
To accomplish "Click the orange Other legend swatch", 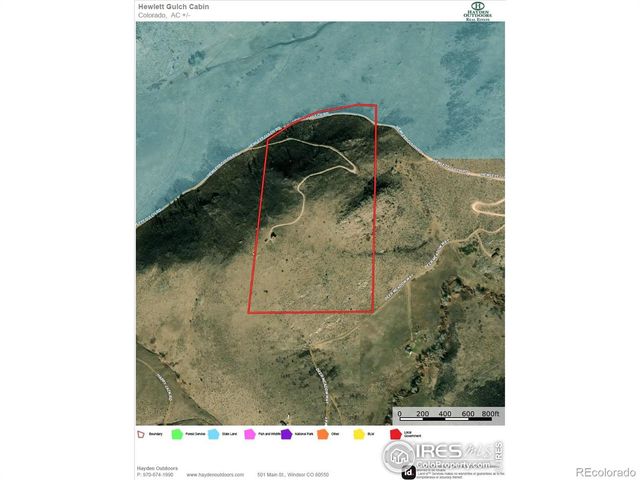I will tap(323, 434).
